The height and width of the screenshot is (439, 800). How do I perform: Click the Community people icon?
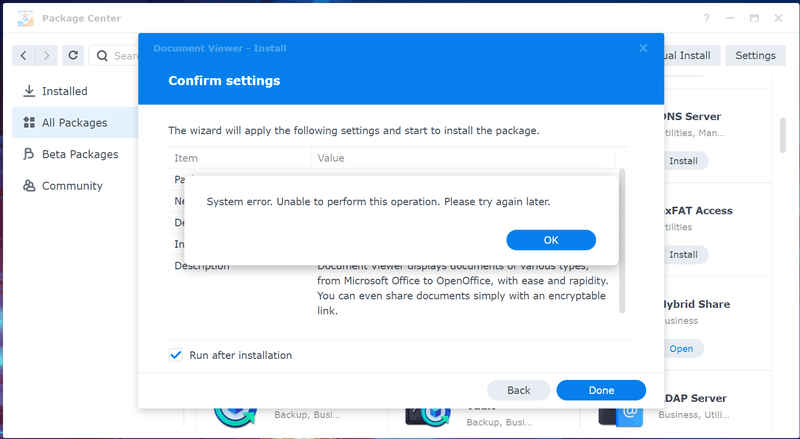[x=29, y=186]
